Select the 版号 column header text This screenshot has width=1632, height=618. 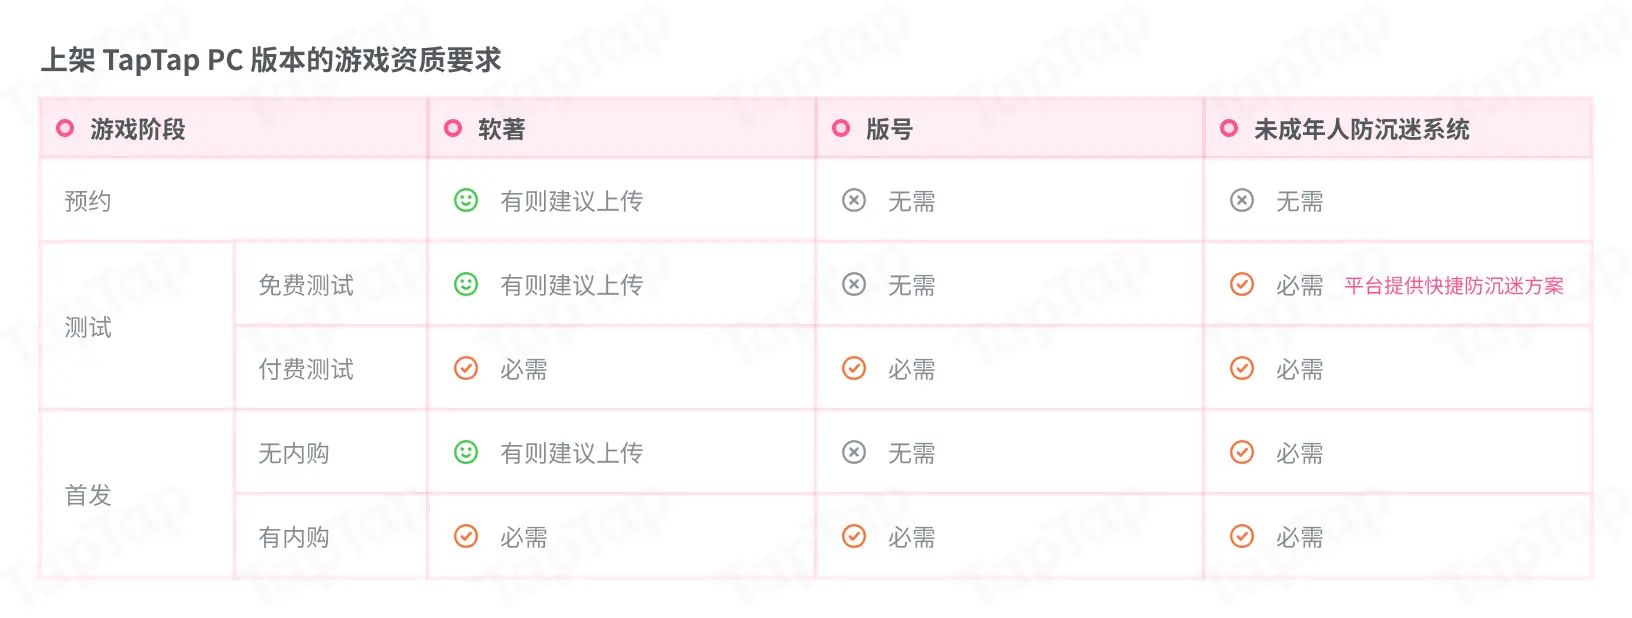click(889, 129)
